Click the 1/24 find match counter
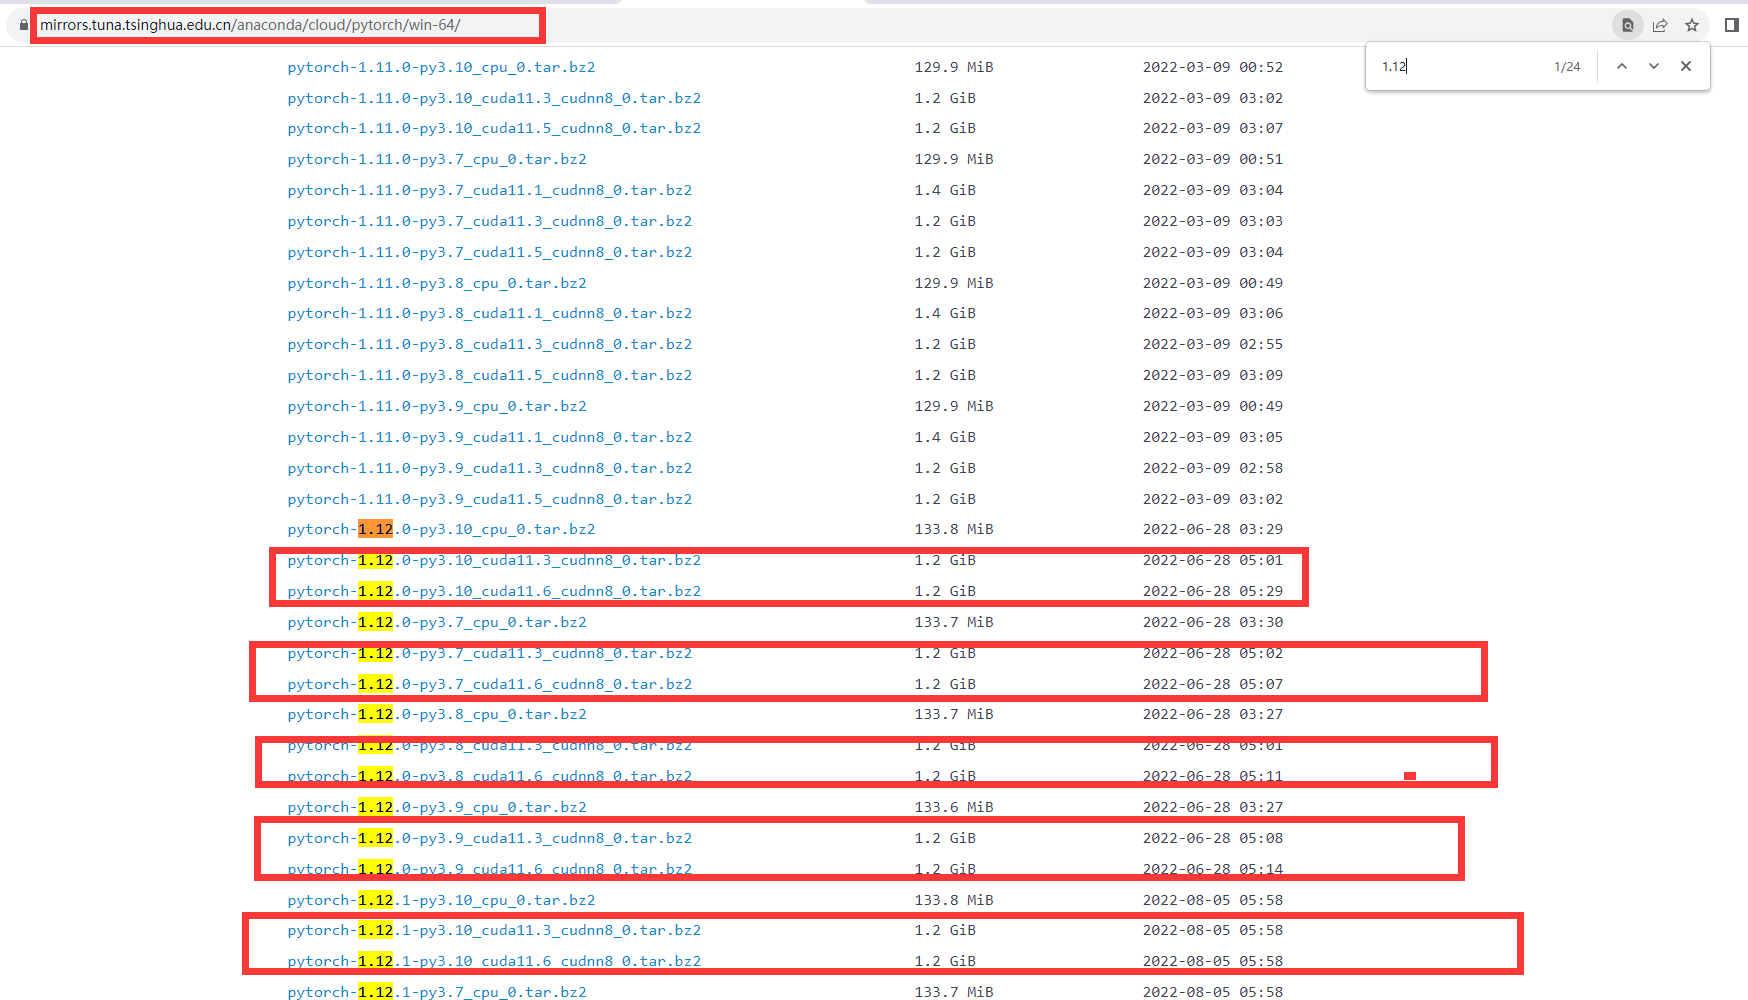 tap(1567, 67)
